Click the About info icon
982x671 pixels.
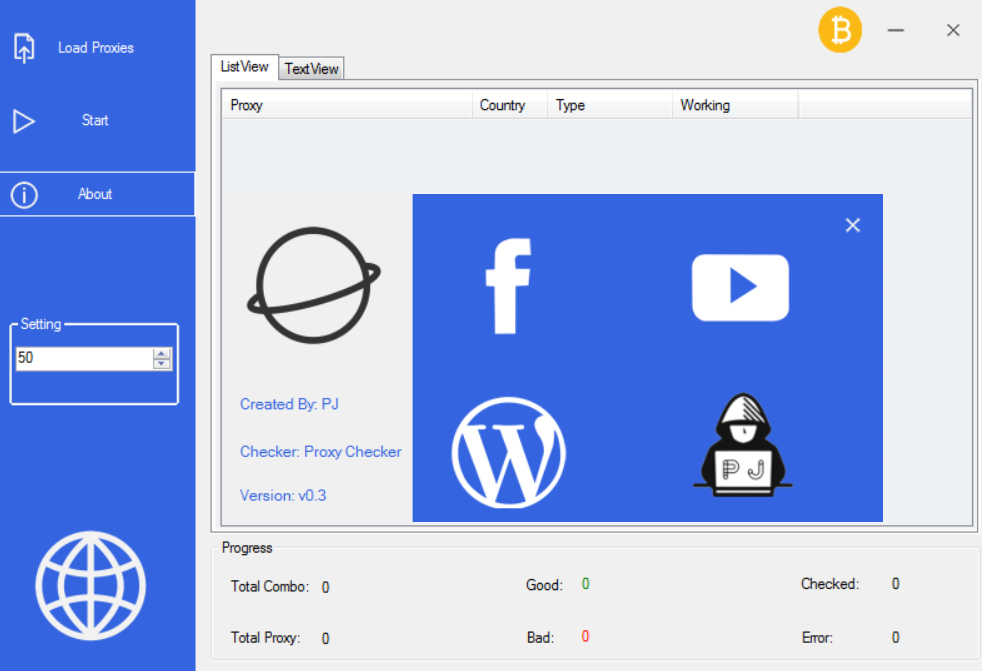24,195
